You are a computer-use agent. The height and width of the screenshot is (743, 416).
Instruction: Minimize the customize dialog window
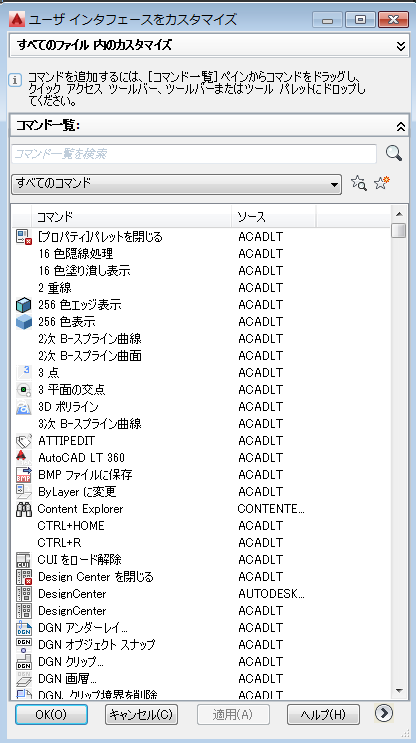click(327, 20)
